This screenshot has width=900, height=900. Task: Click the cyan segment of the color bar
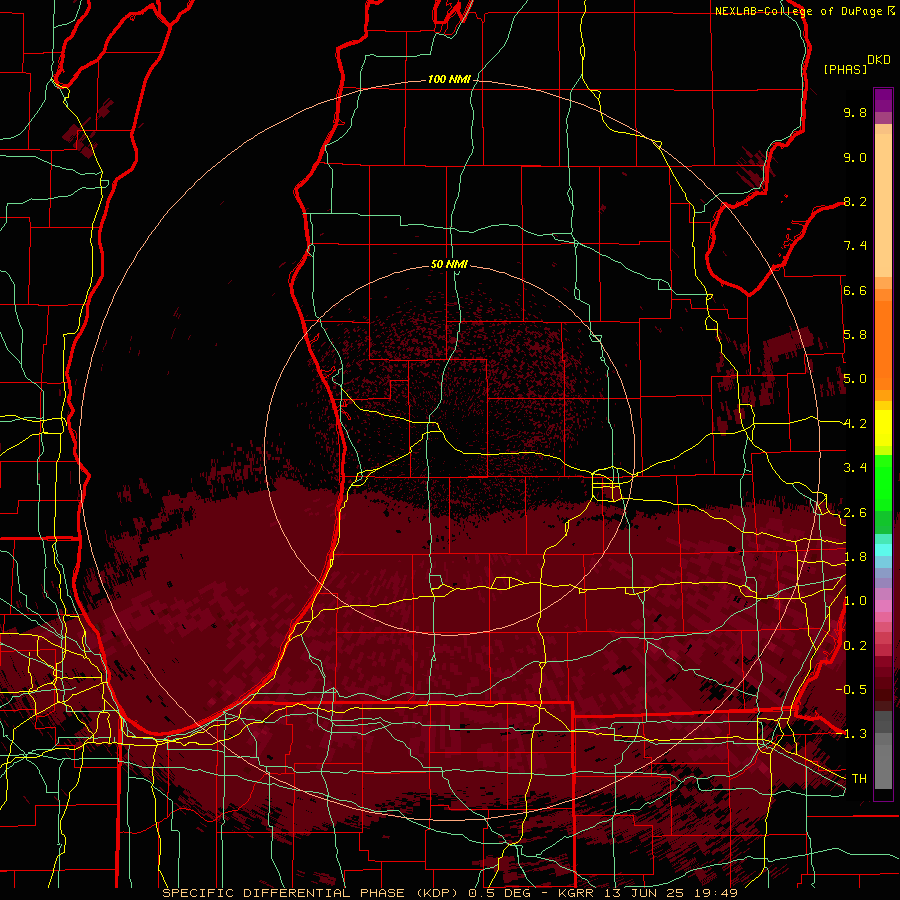pyautogui.click(x=883, y=549)
